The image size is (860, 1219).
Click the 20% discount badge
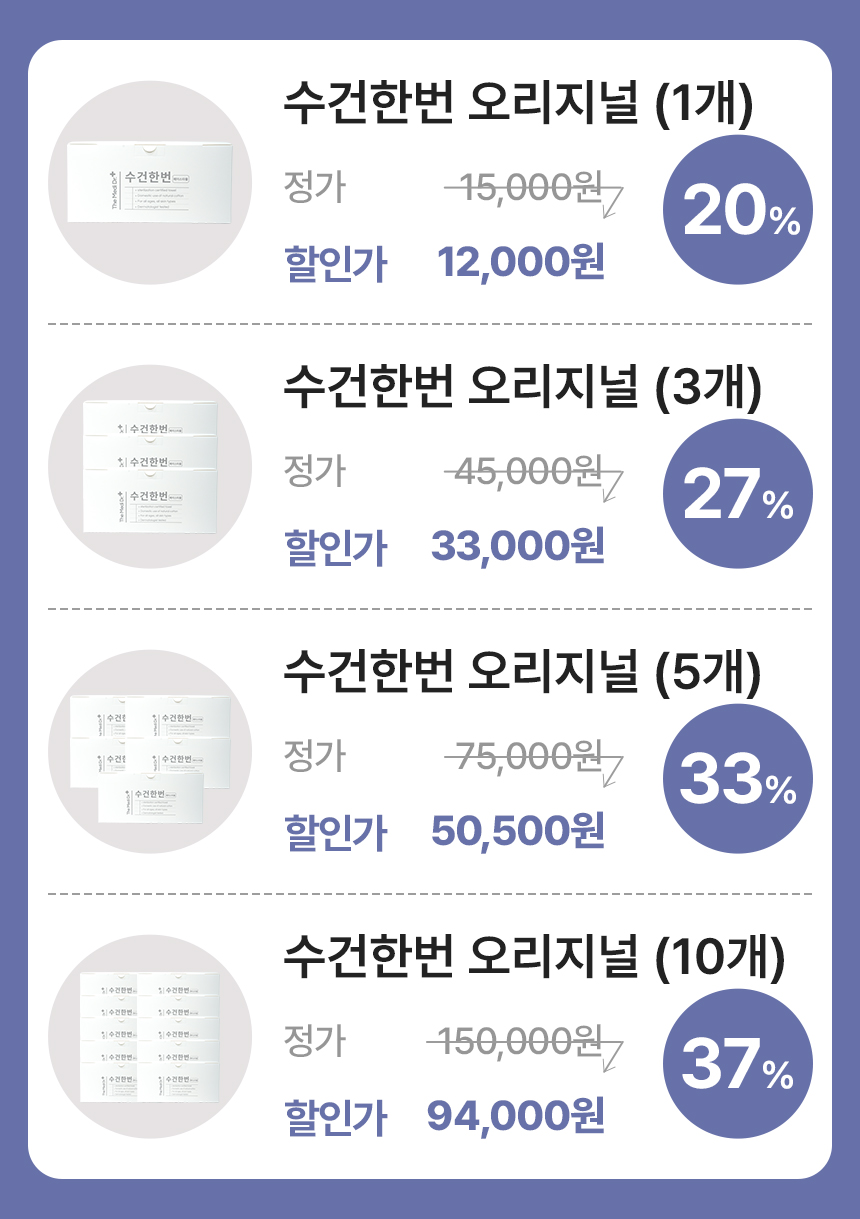(738, 210)
